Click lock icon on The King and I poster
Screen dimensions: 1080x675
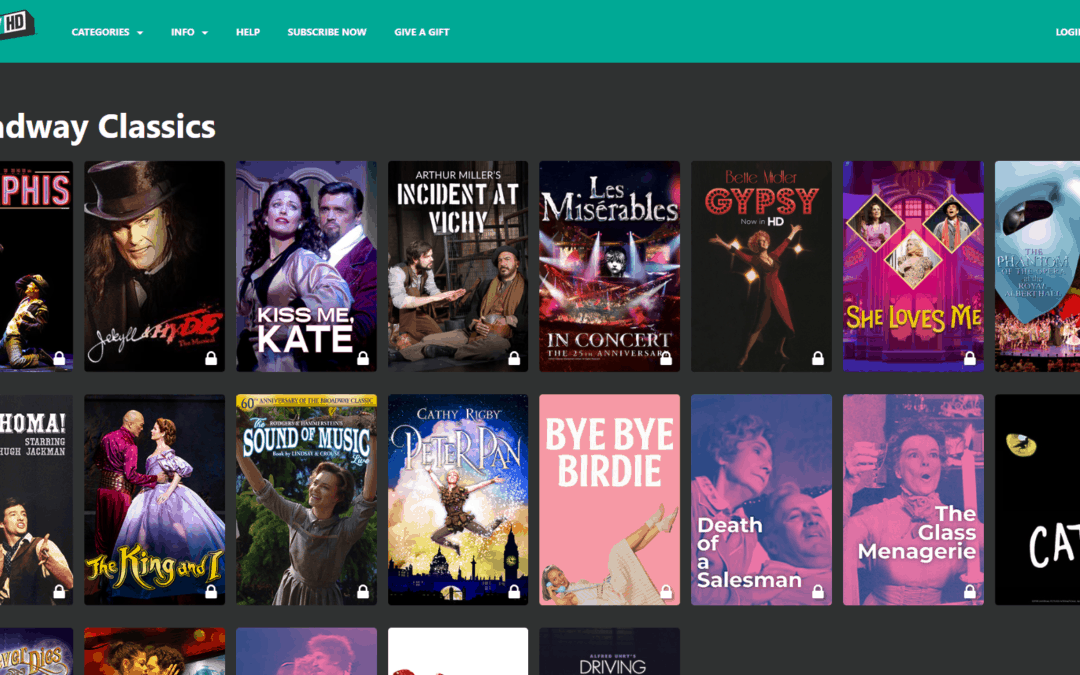211,592
